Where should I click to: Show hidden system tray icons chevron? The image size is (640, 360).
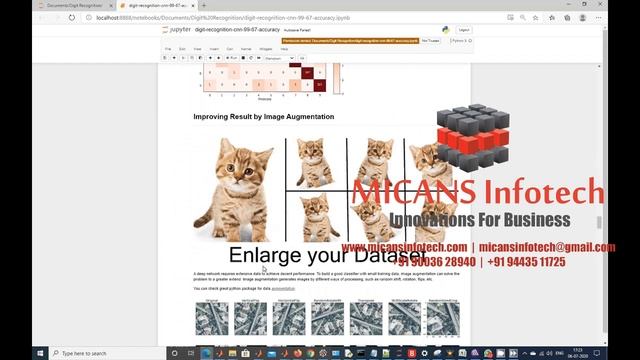[x=524, y=353]
